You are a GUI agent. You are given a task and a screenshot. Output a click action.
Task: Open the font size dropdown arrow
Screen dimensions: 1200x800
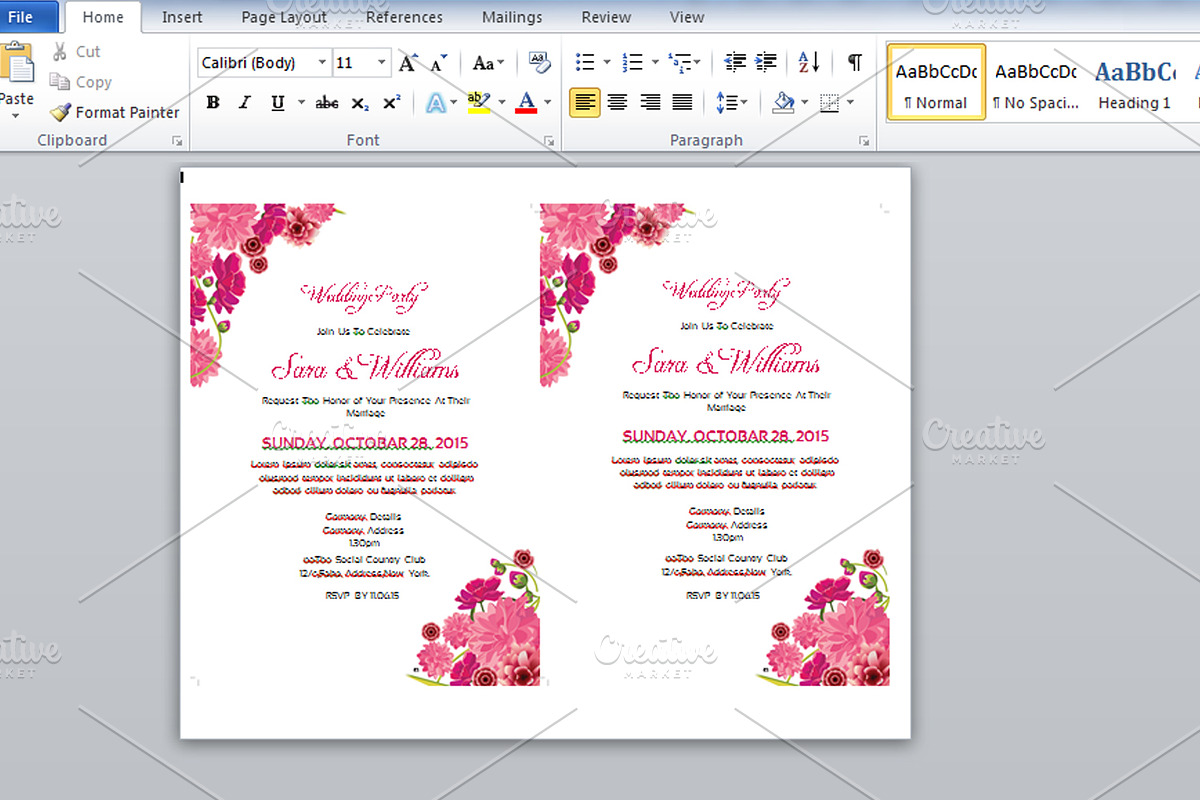(x=382, y=63)
